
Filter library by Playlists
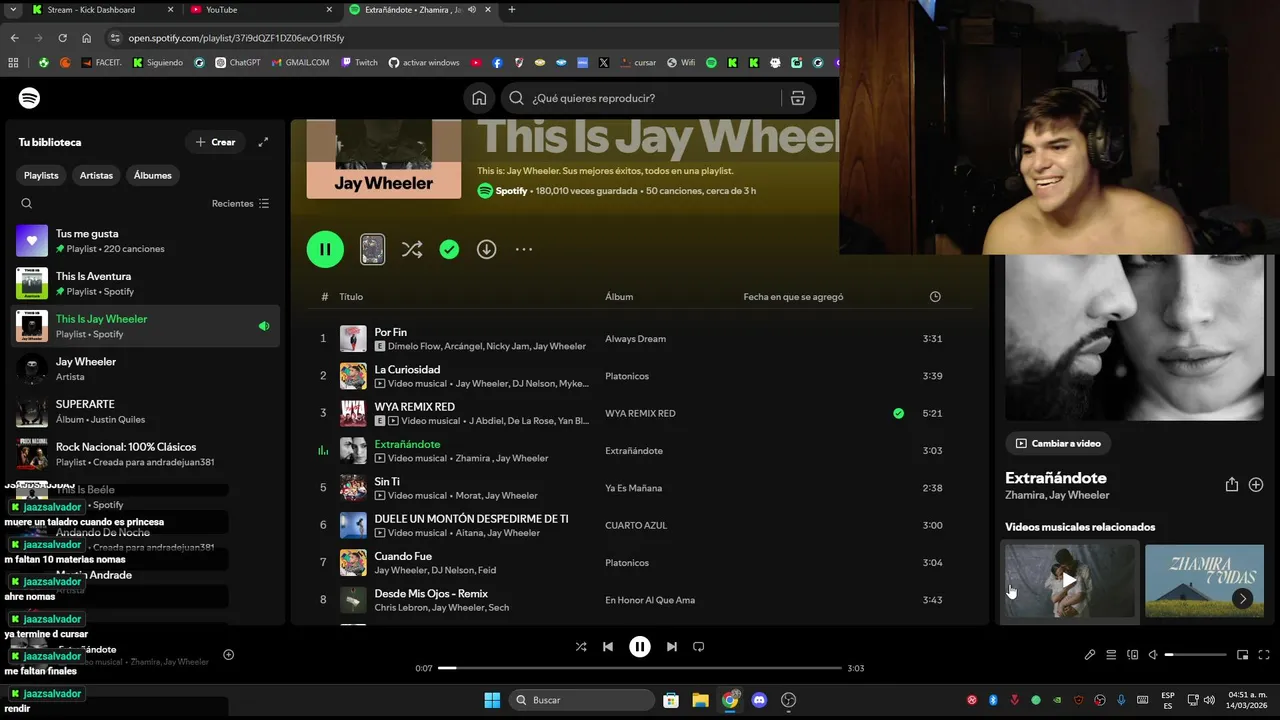click(41, 175)
